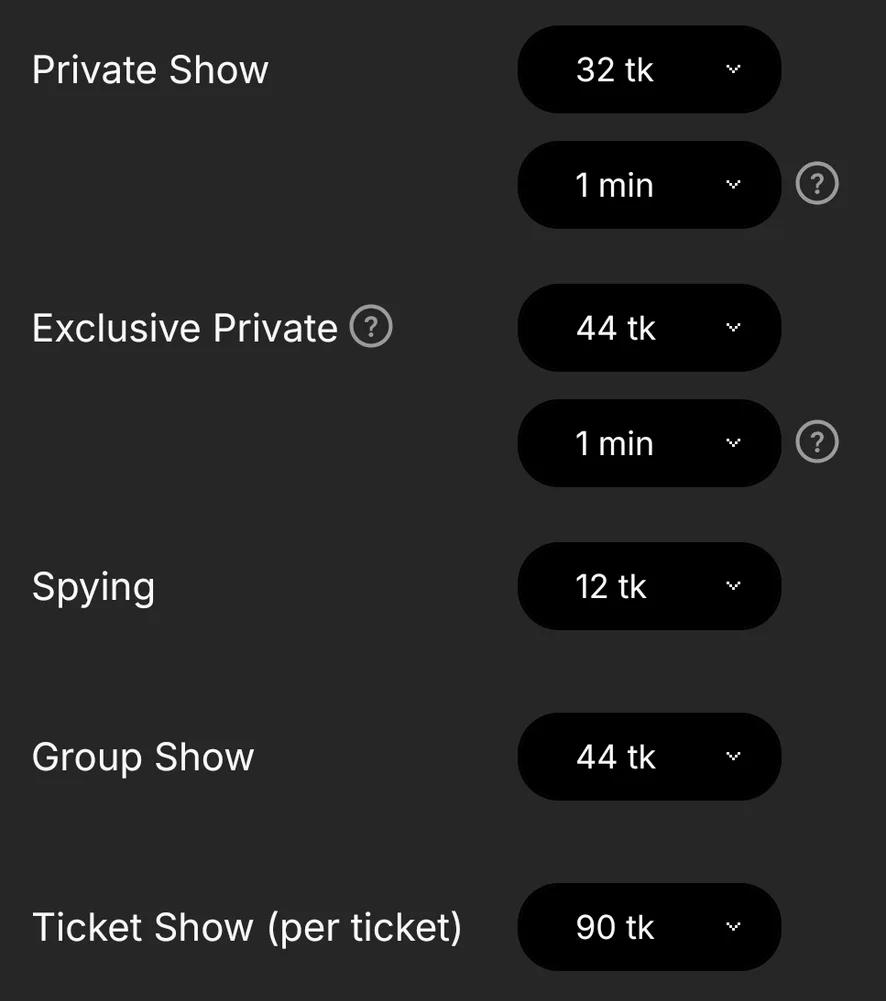Click the chevron in Exclusive Private 44 tk dropdown

[733, 328]
